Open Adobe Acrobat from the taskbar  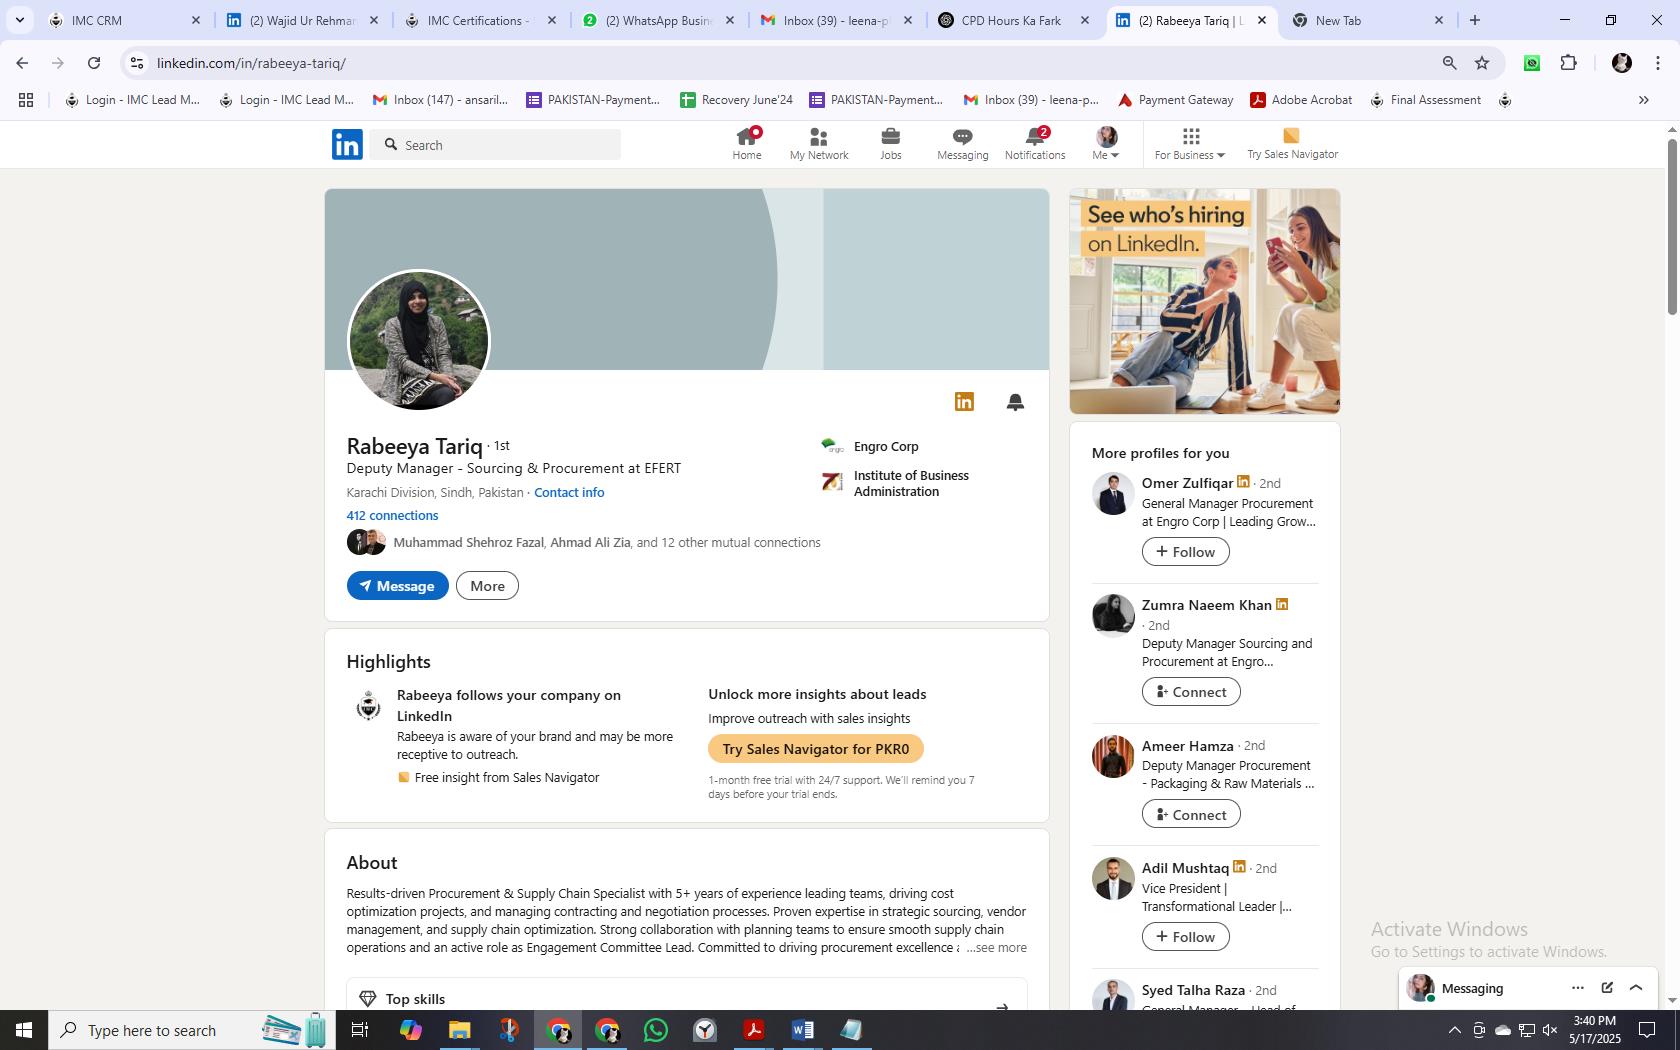click(x=753, y=1030)
